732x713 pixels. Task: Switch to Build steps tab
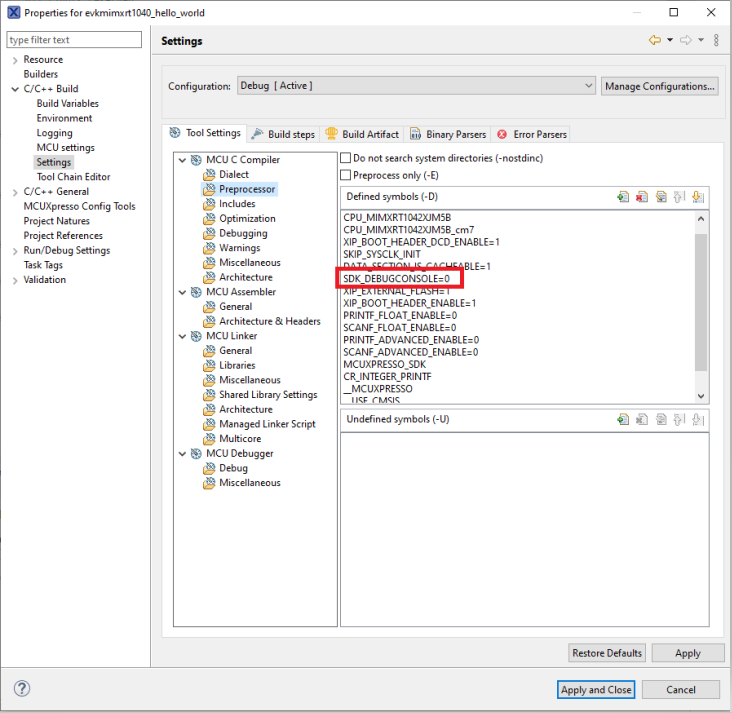(x=283, y=134)
